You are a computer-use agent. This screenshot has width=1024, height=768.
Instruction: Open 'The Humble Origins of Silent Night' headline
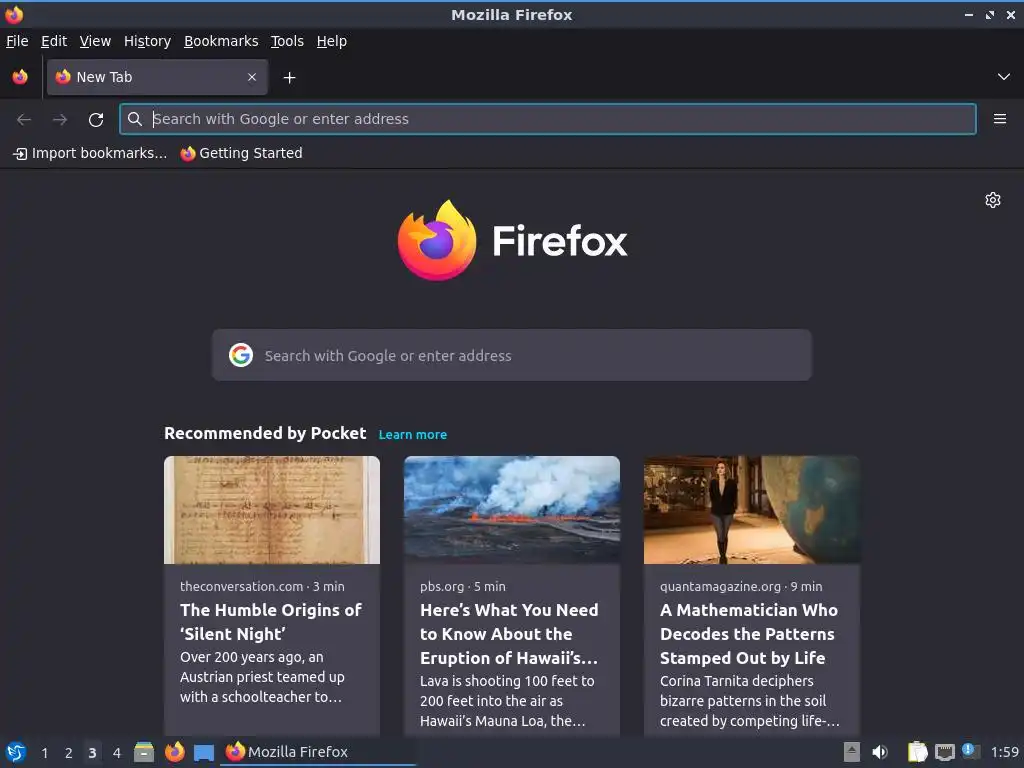pos(271,622)
